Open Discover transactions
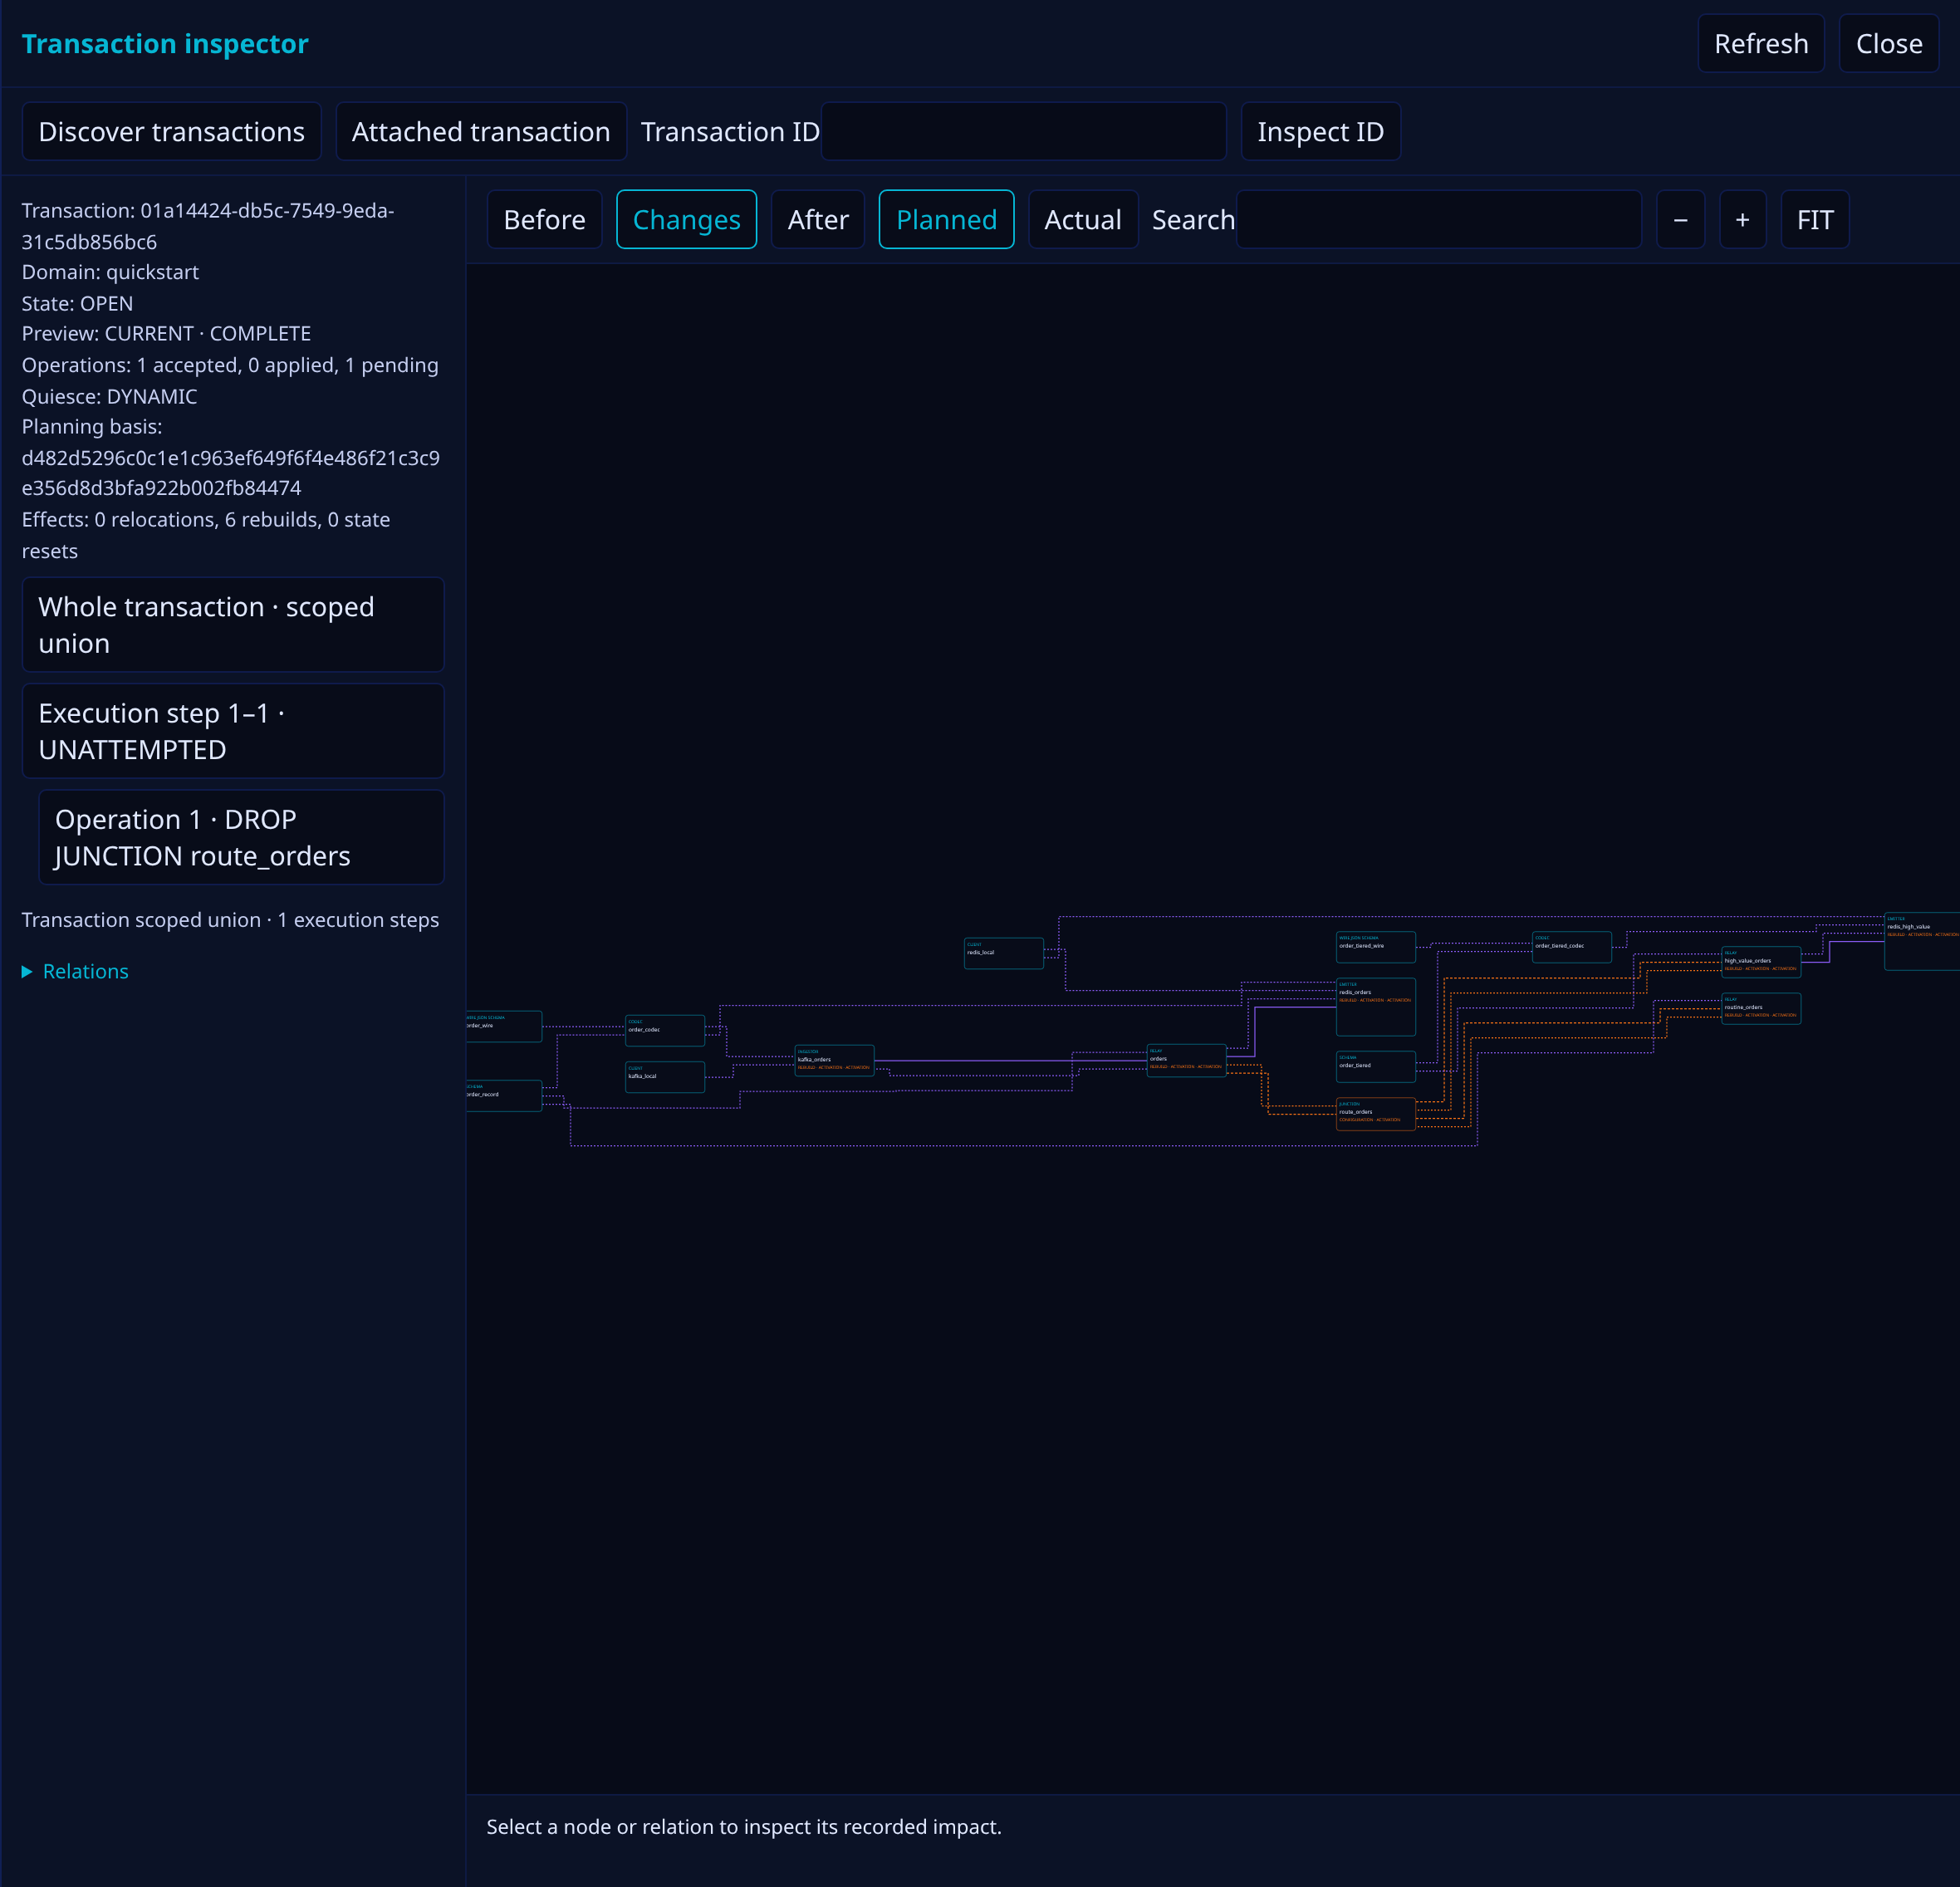This screenshot has height=1887, width=1960. click(x=171, y=131)
